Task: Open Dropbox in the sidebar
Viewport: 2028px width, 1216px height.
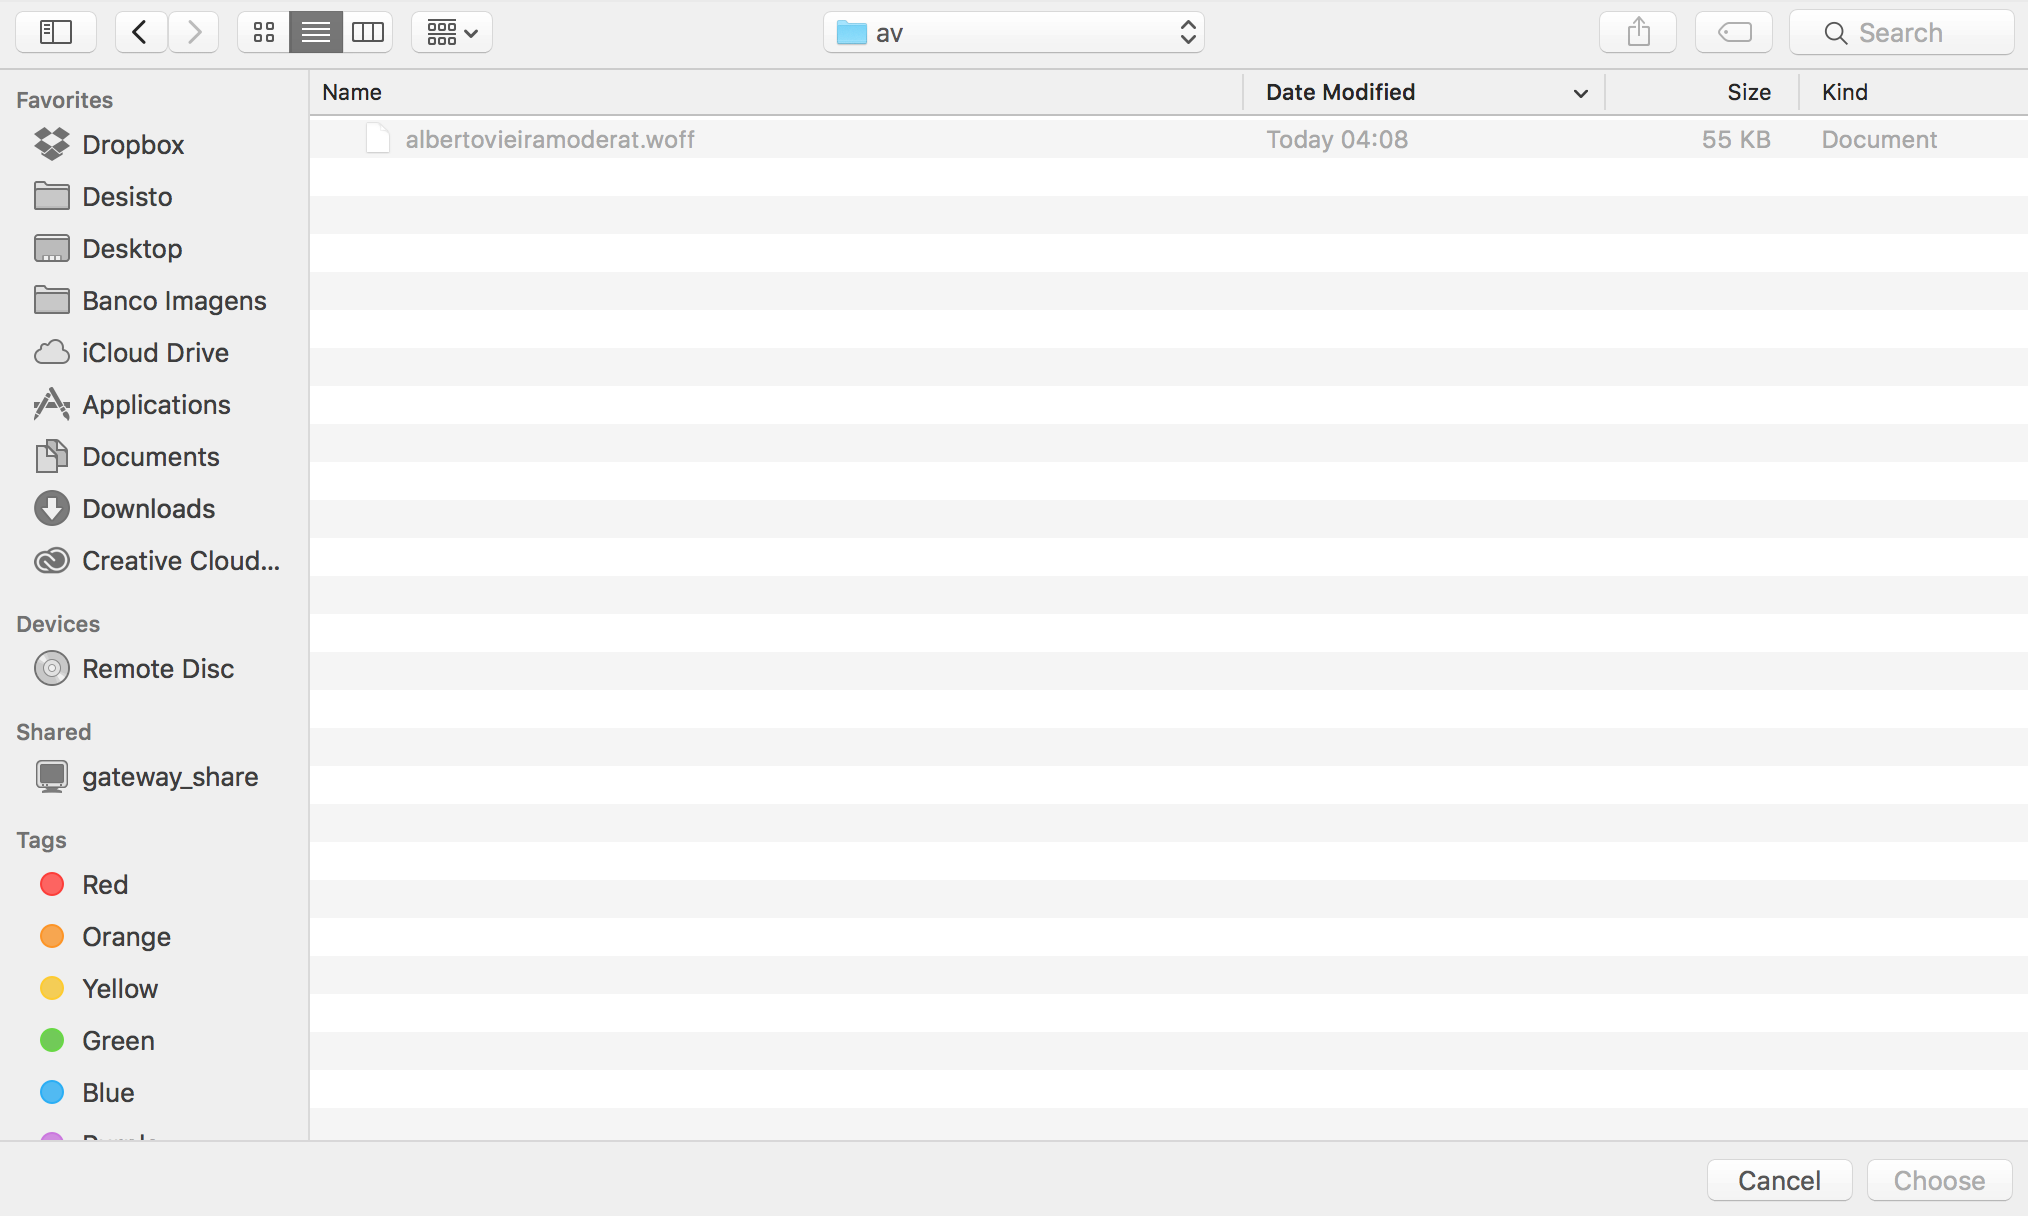Action: click(x=132, y=145)
